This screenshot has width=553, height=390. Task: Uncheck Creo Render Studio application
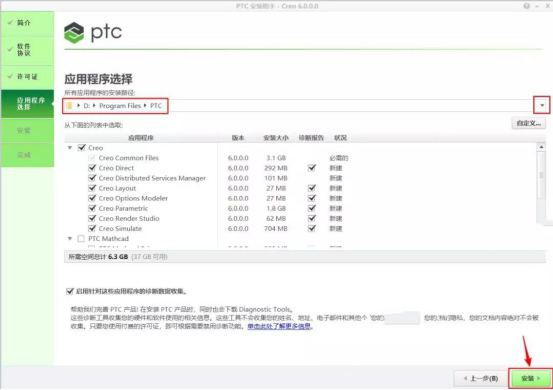(92, 218)
